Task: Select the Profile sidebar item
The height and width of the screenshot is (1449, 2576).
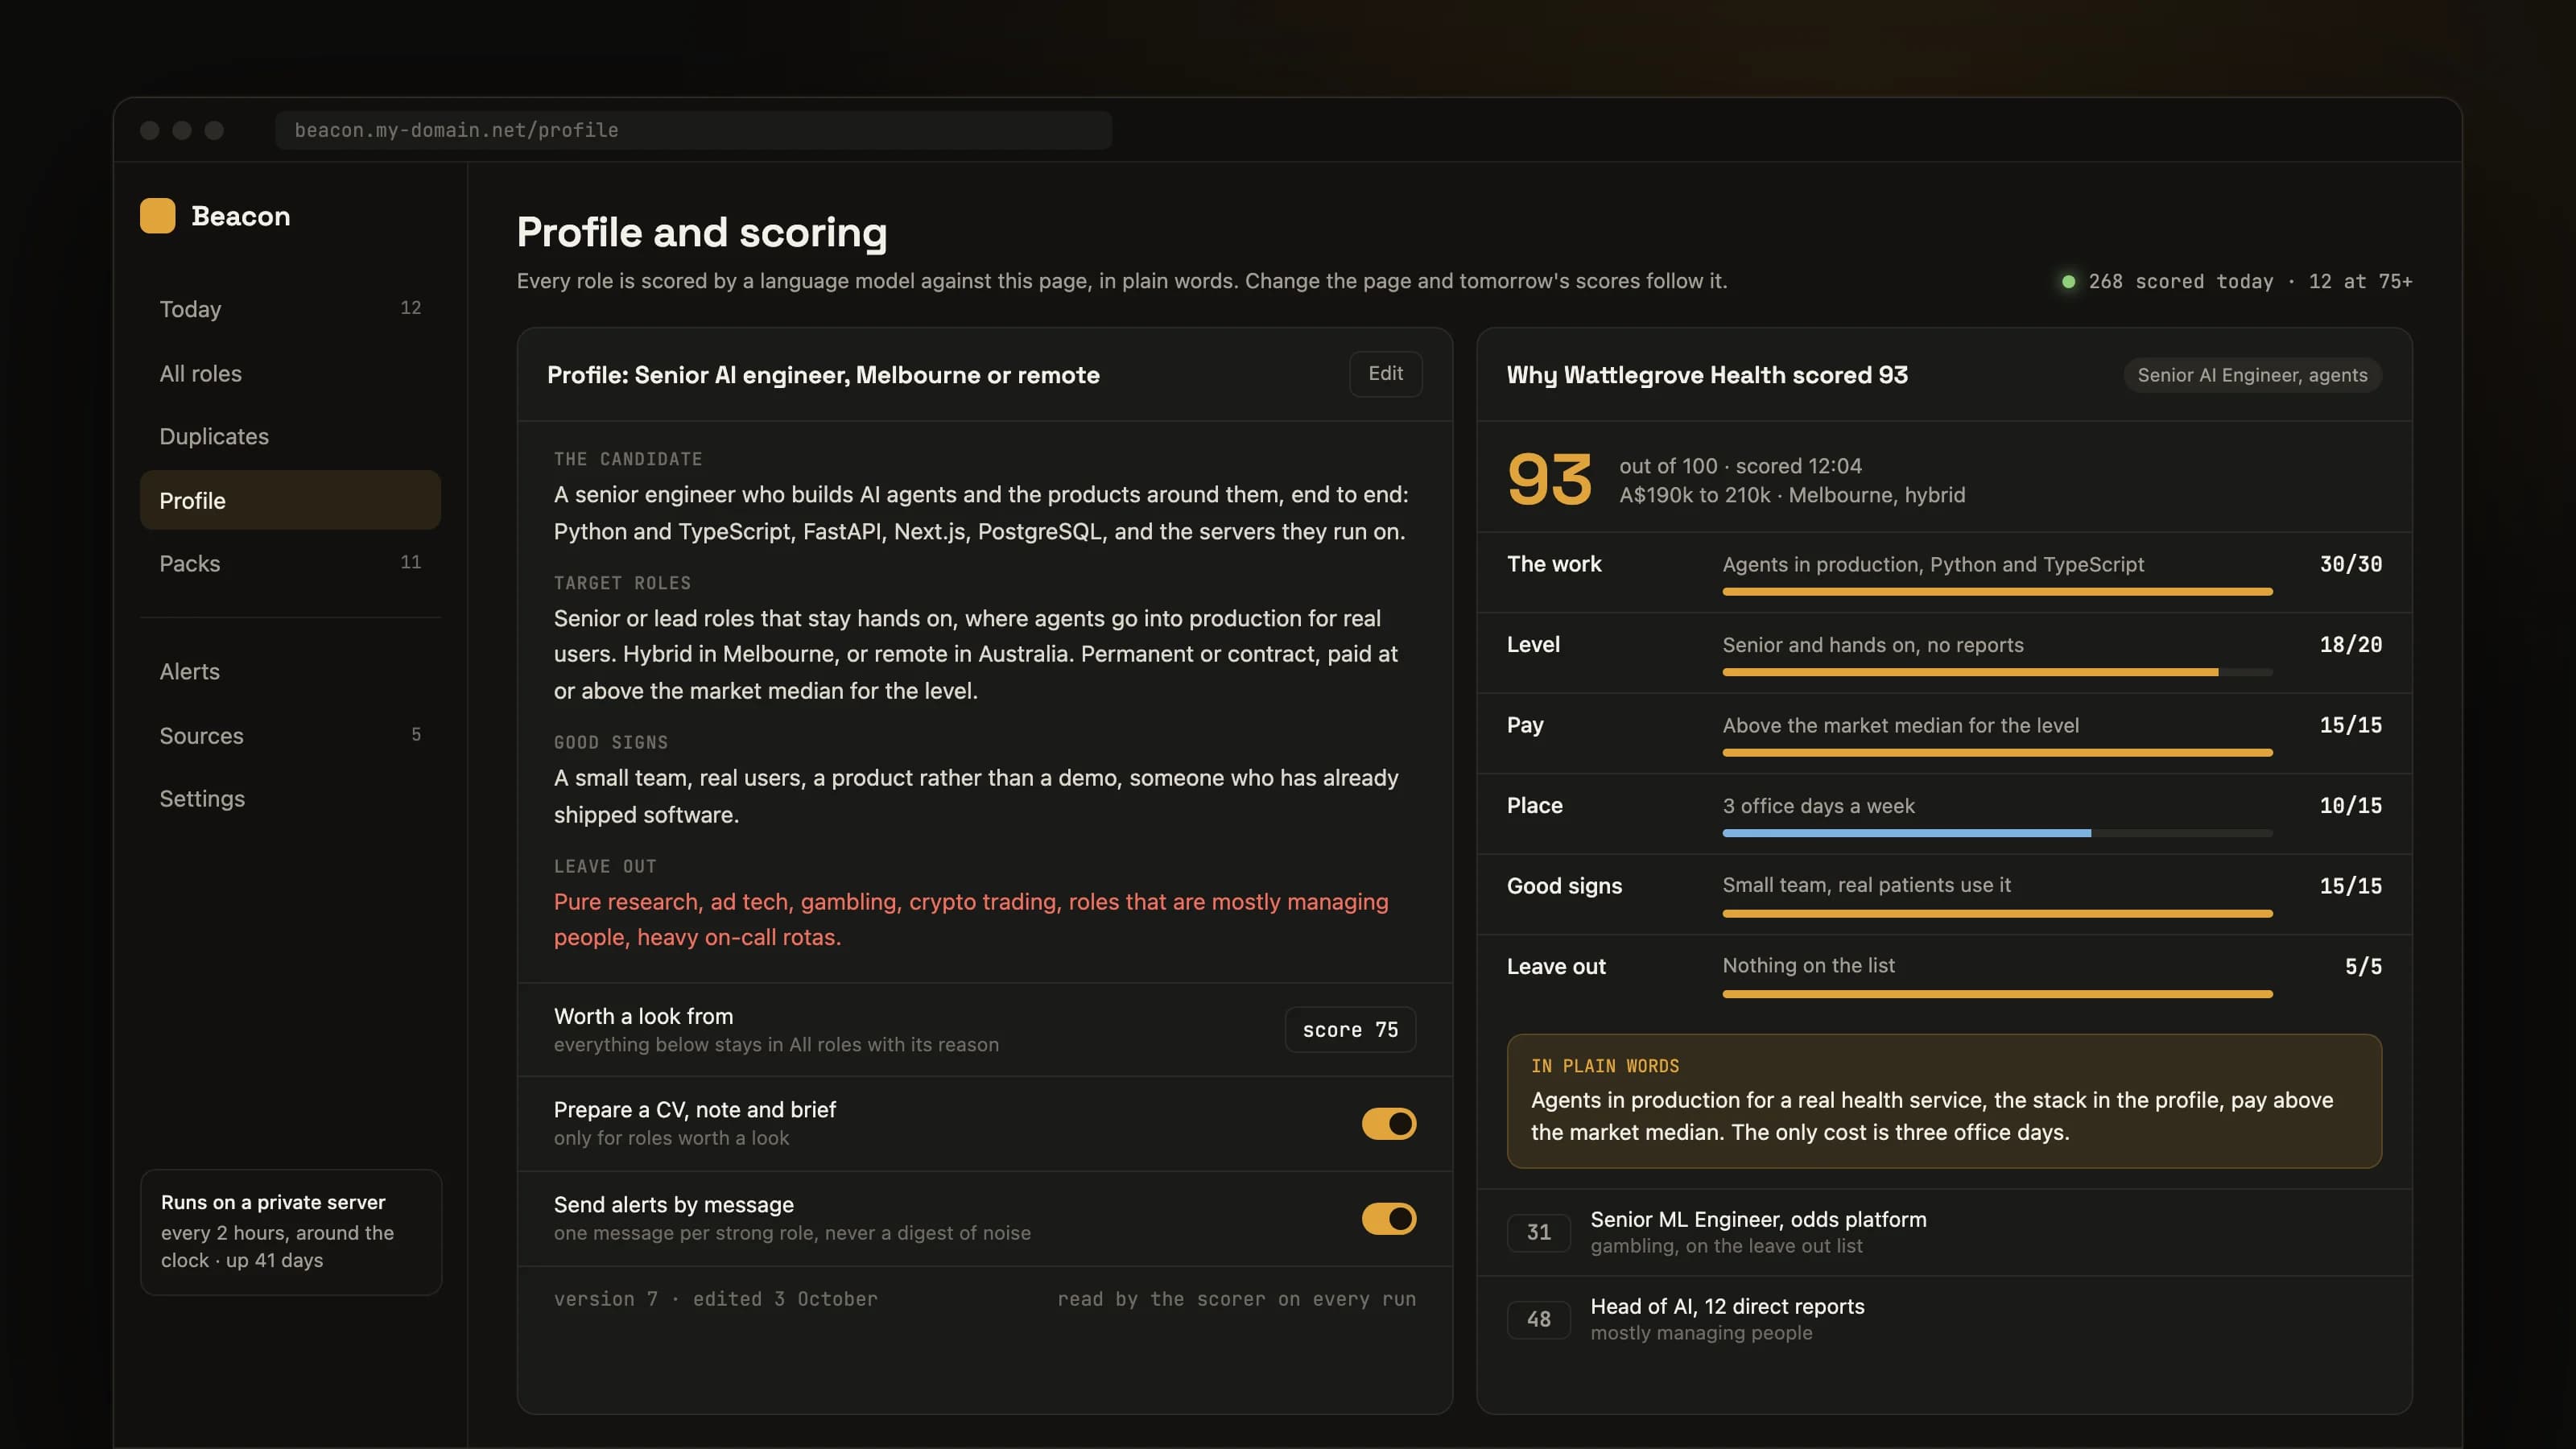Action: pos(290,500)
